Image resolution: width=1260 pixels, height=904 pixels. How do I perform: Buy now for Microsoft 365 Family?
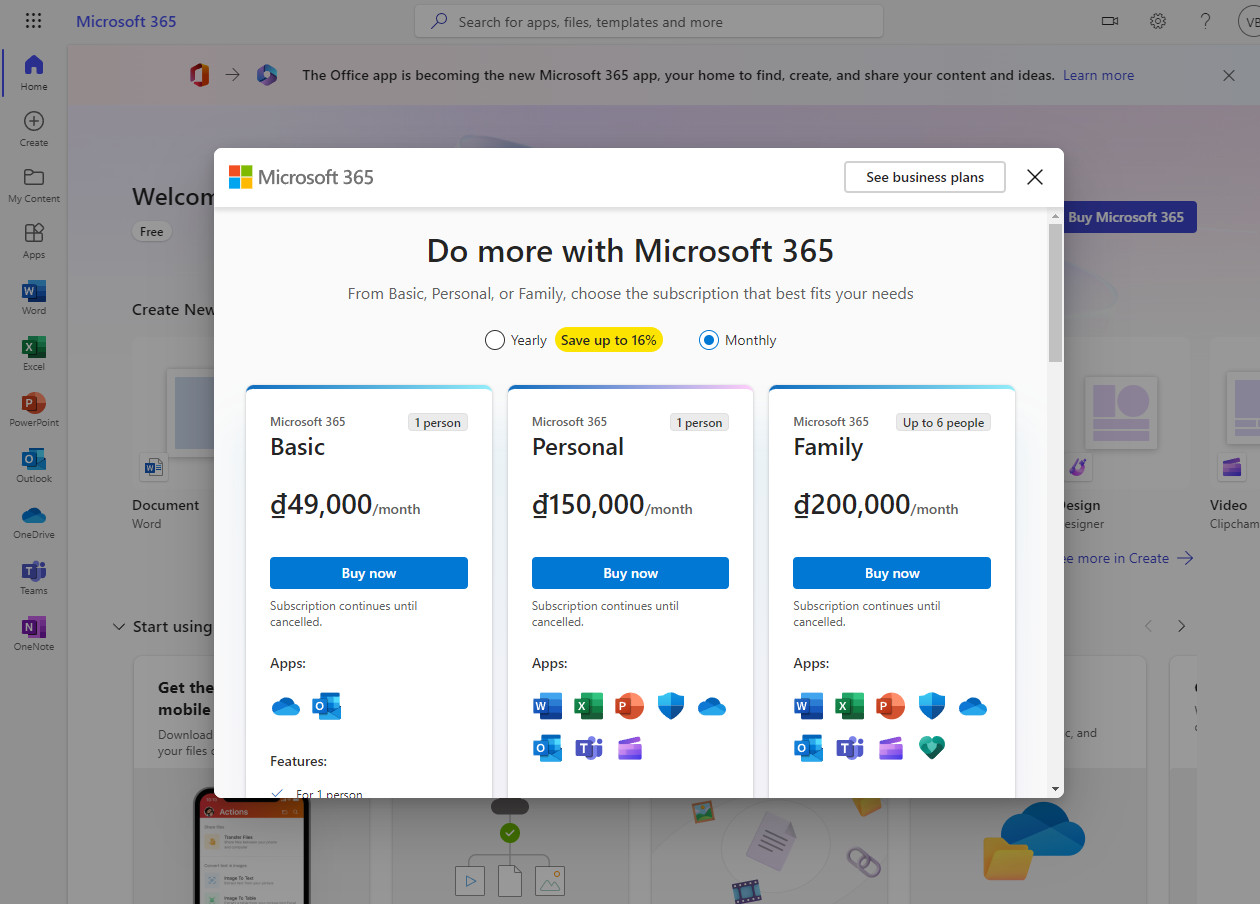(892, 573)
